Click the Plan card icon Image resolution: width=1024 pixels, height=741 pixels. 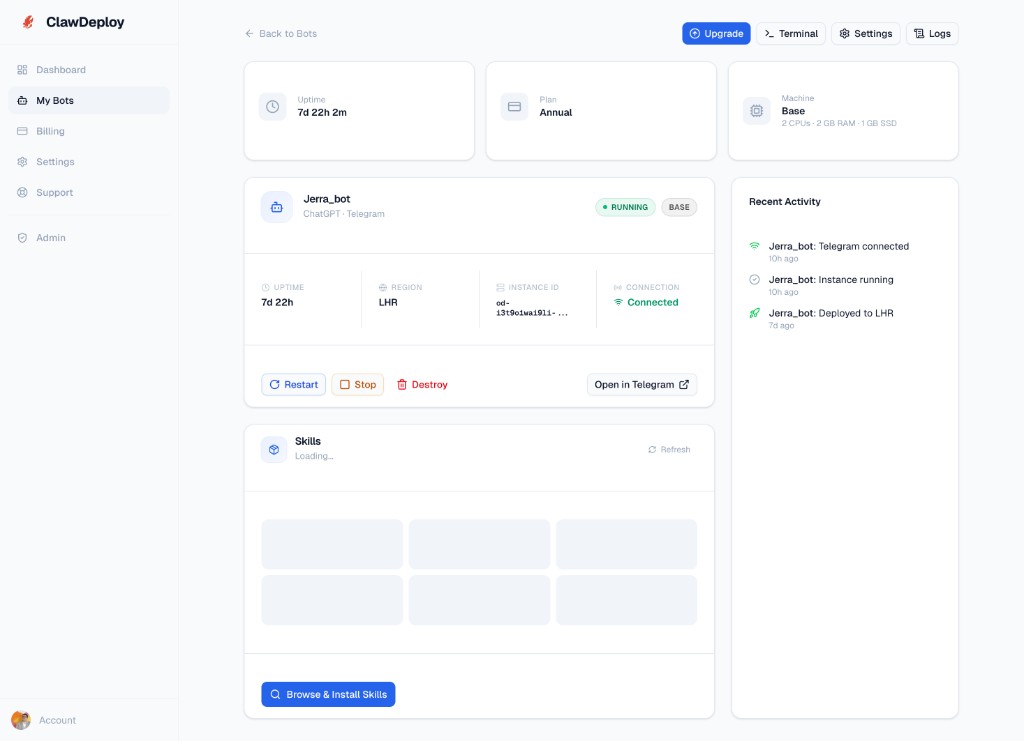(x=514, y=107)
